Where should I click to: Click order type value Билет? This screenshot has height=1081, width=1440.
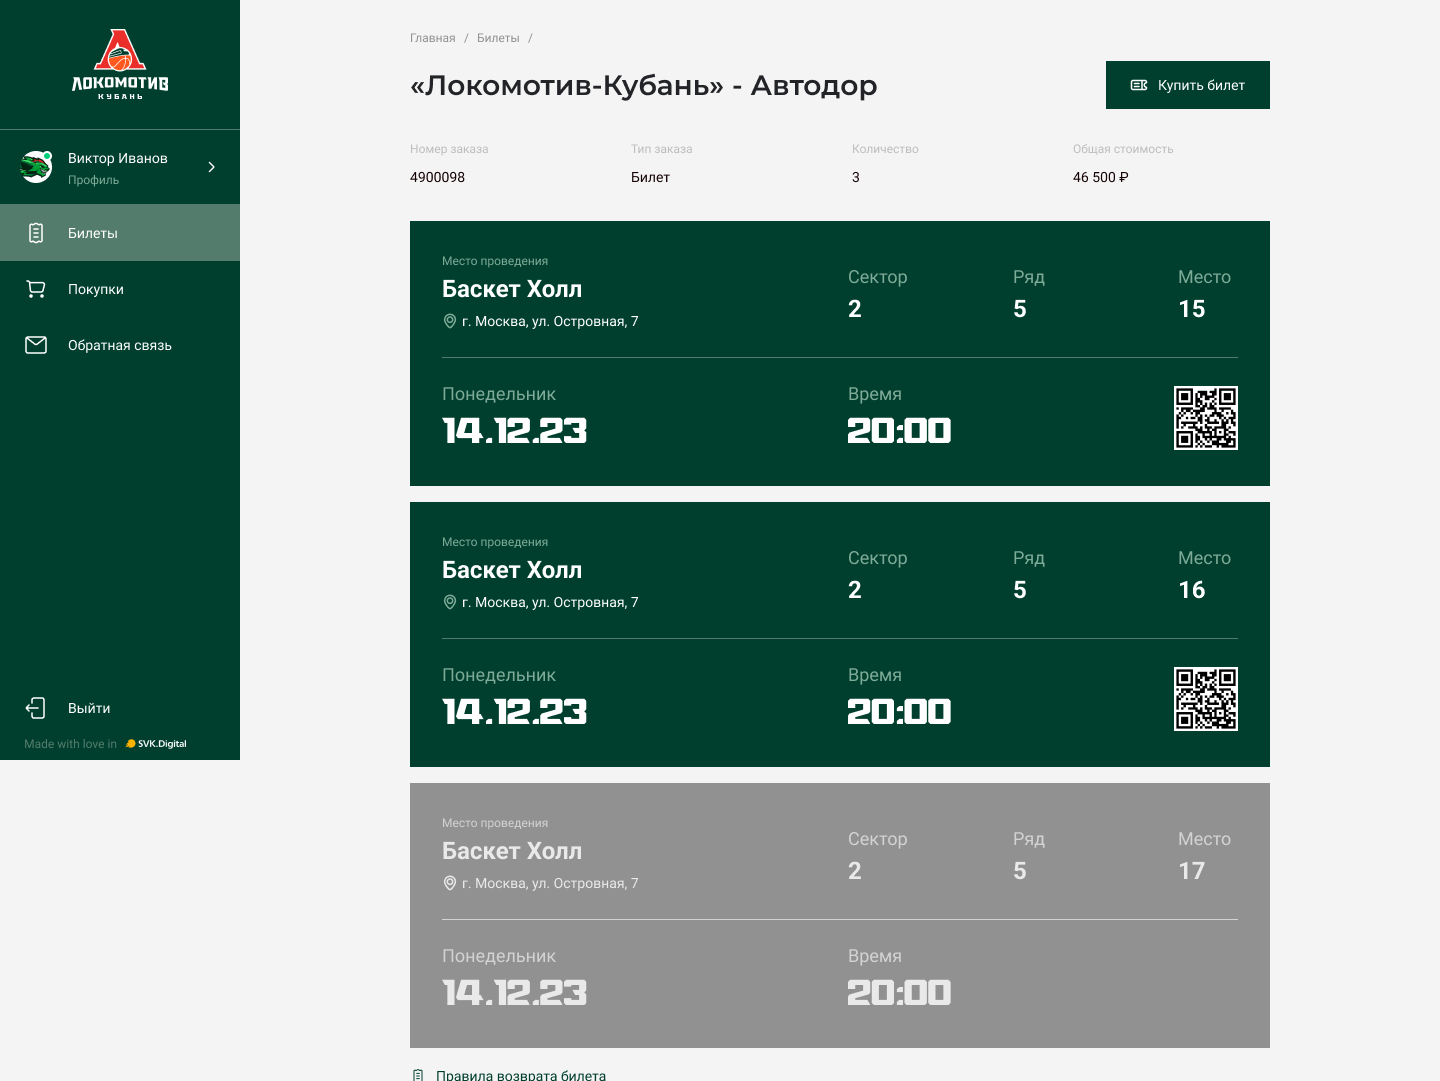[x=650, y=177]
